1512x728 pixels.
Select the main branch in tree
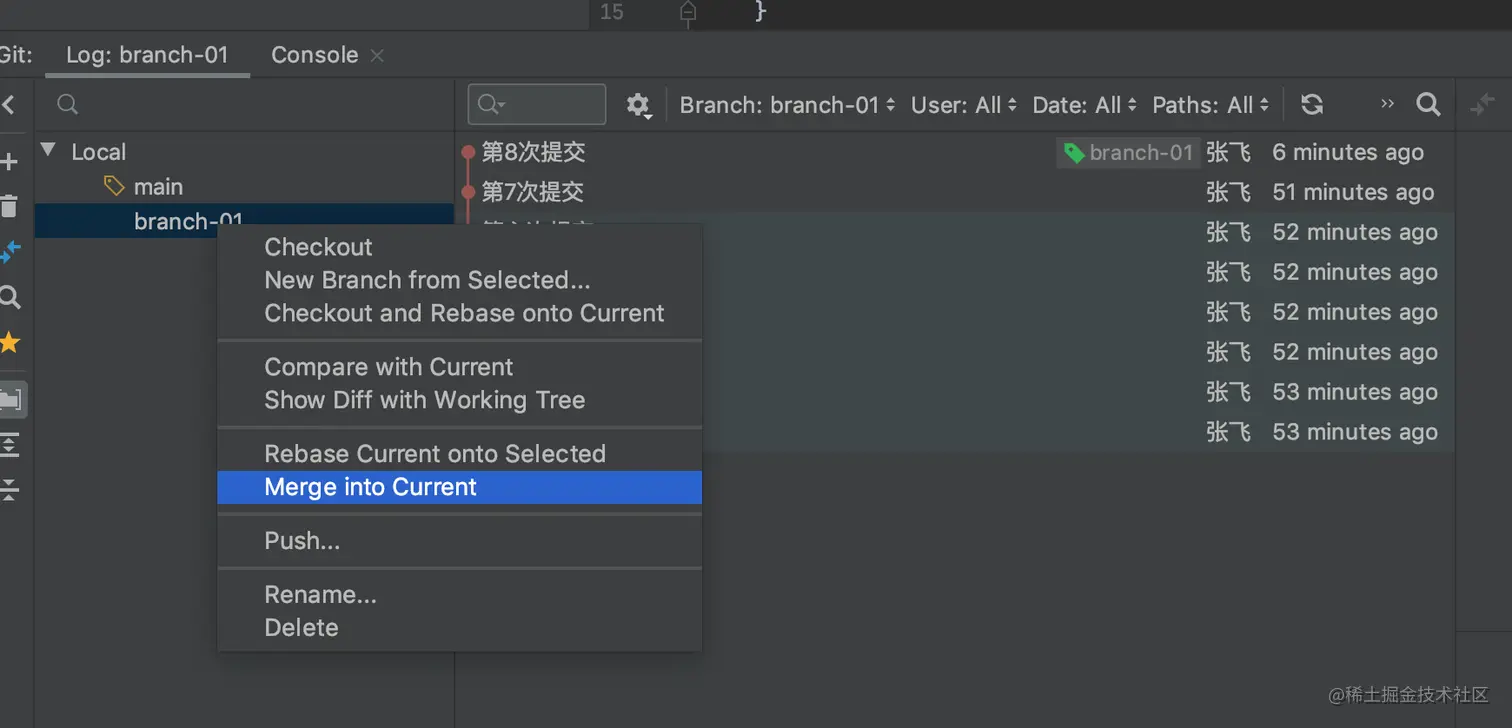point(158,187)
